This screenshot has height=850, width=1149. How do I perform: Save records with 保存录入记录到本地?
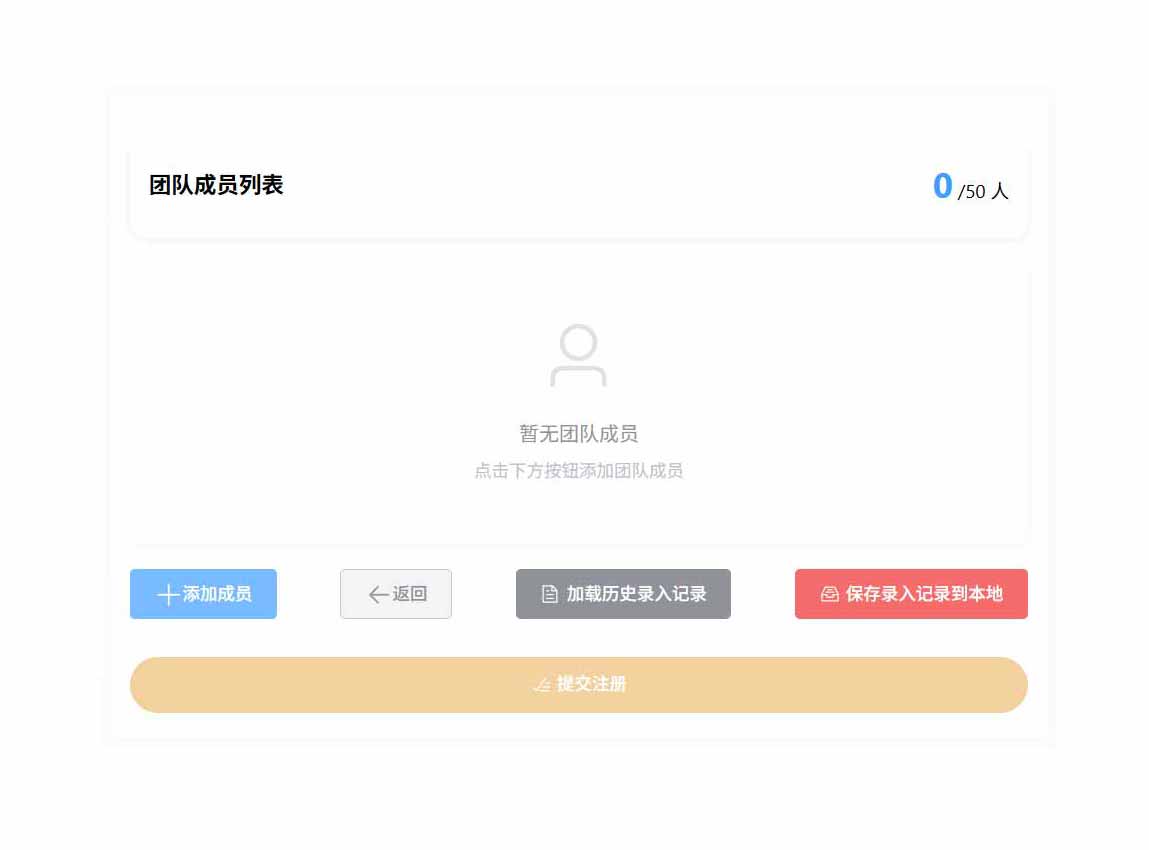coord(911,594)
